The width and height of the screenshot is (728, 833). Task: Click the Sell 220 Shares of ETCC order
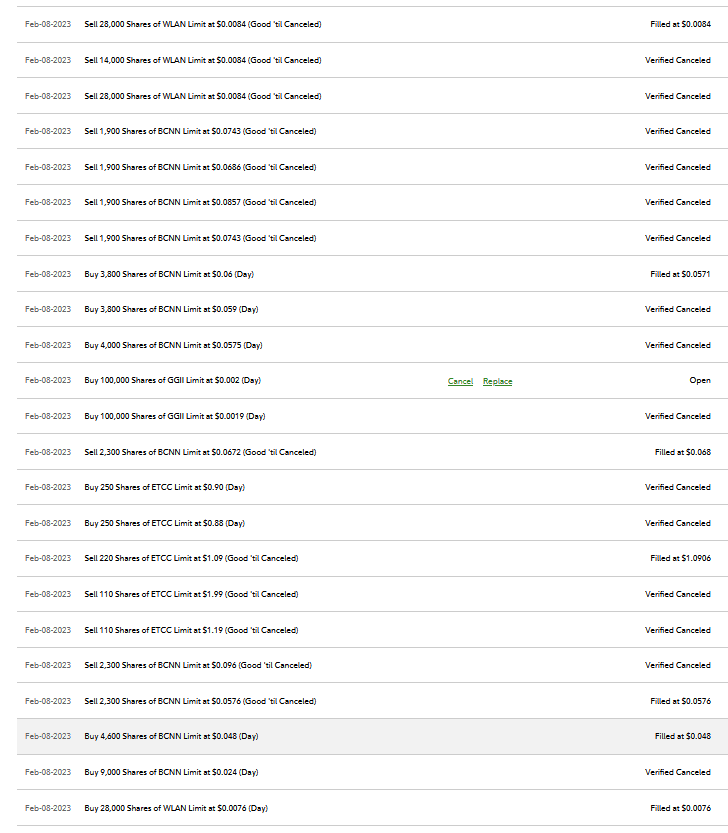[x=191, y=558]
